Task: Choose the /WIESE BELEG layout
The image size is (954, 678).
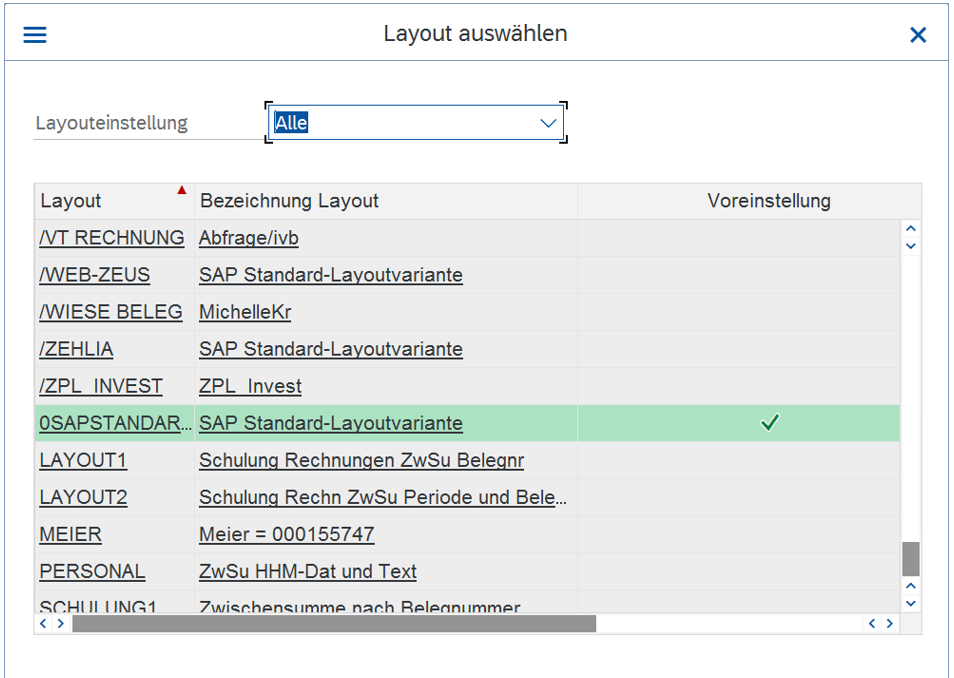Action: coord(111,312)
